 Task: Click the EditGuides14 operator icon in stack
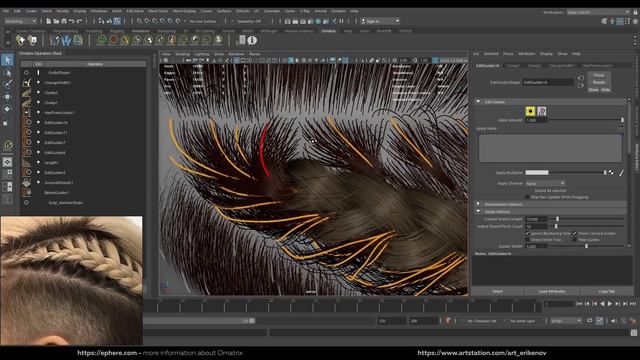coord(27,122)
